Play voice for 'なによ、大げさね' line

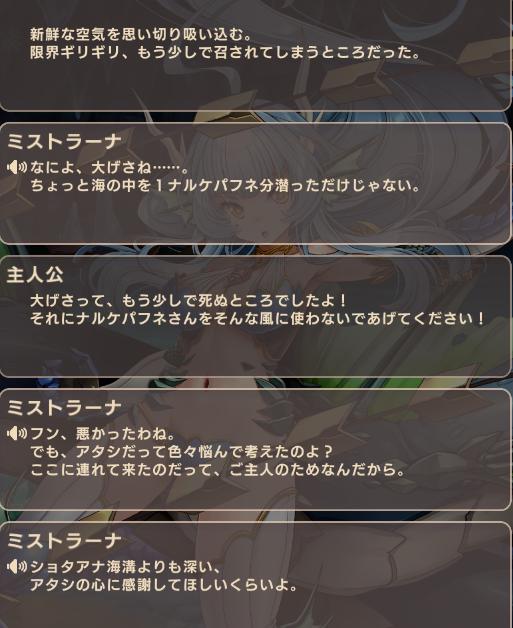point(17,167)
